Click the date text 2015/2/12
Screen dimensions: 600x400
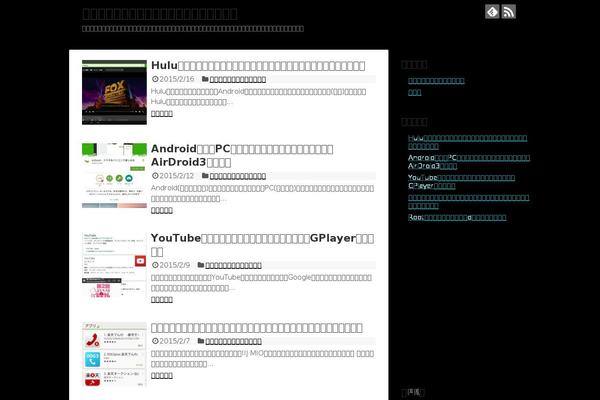pos(177,176)
